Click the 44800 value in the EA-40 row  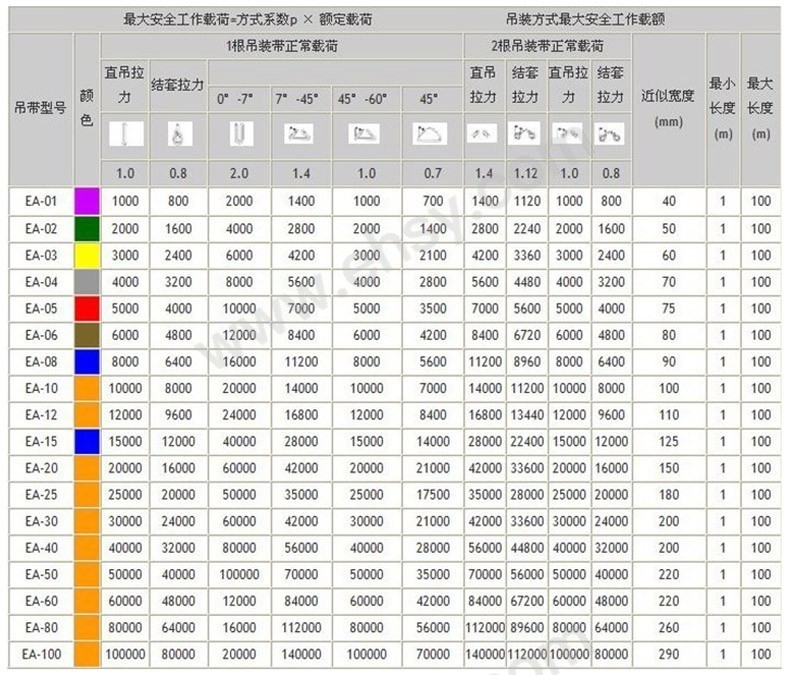[x=527, y=548]
